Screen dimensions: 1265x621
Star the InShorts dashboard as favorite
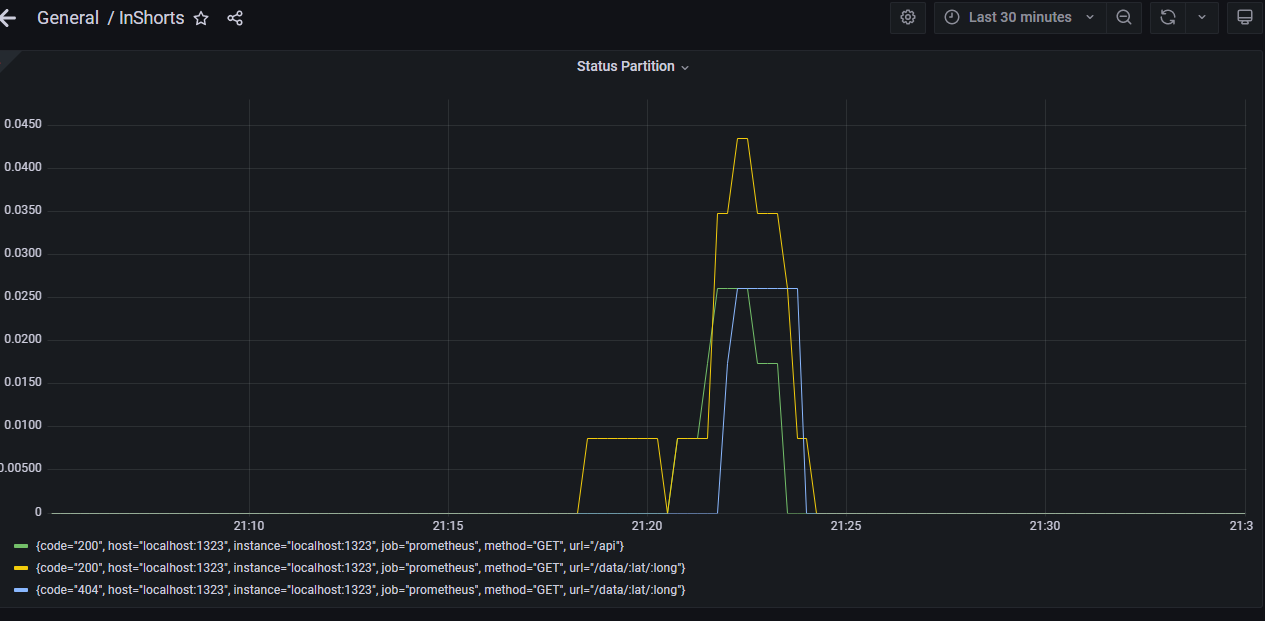click(x=201, y=18)
